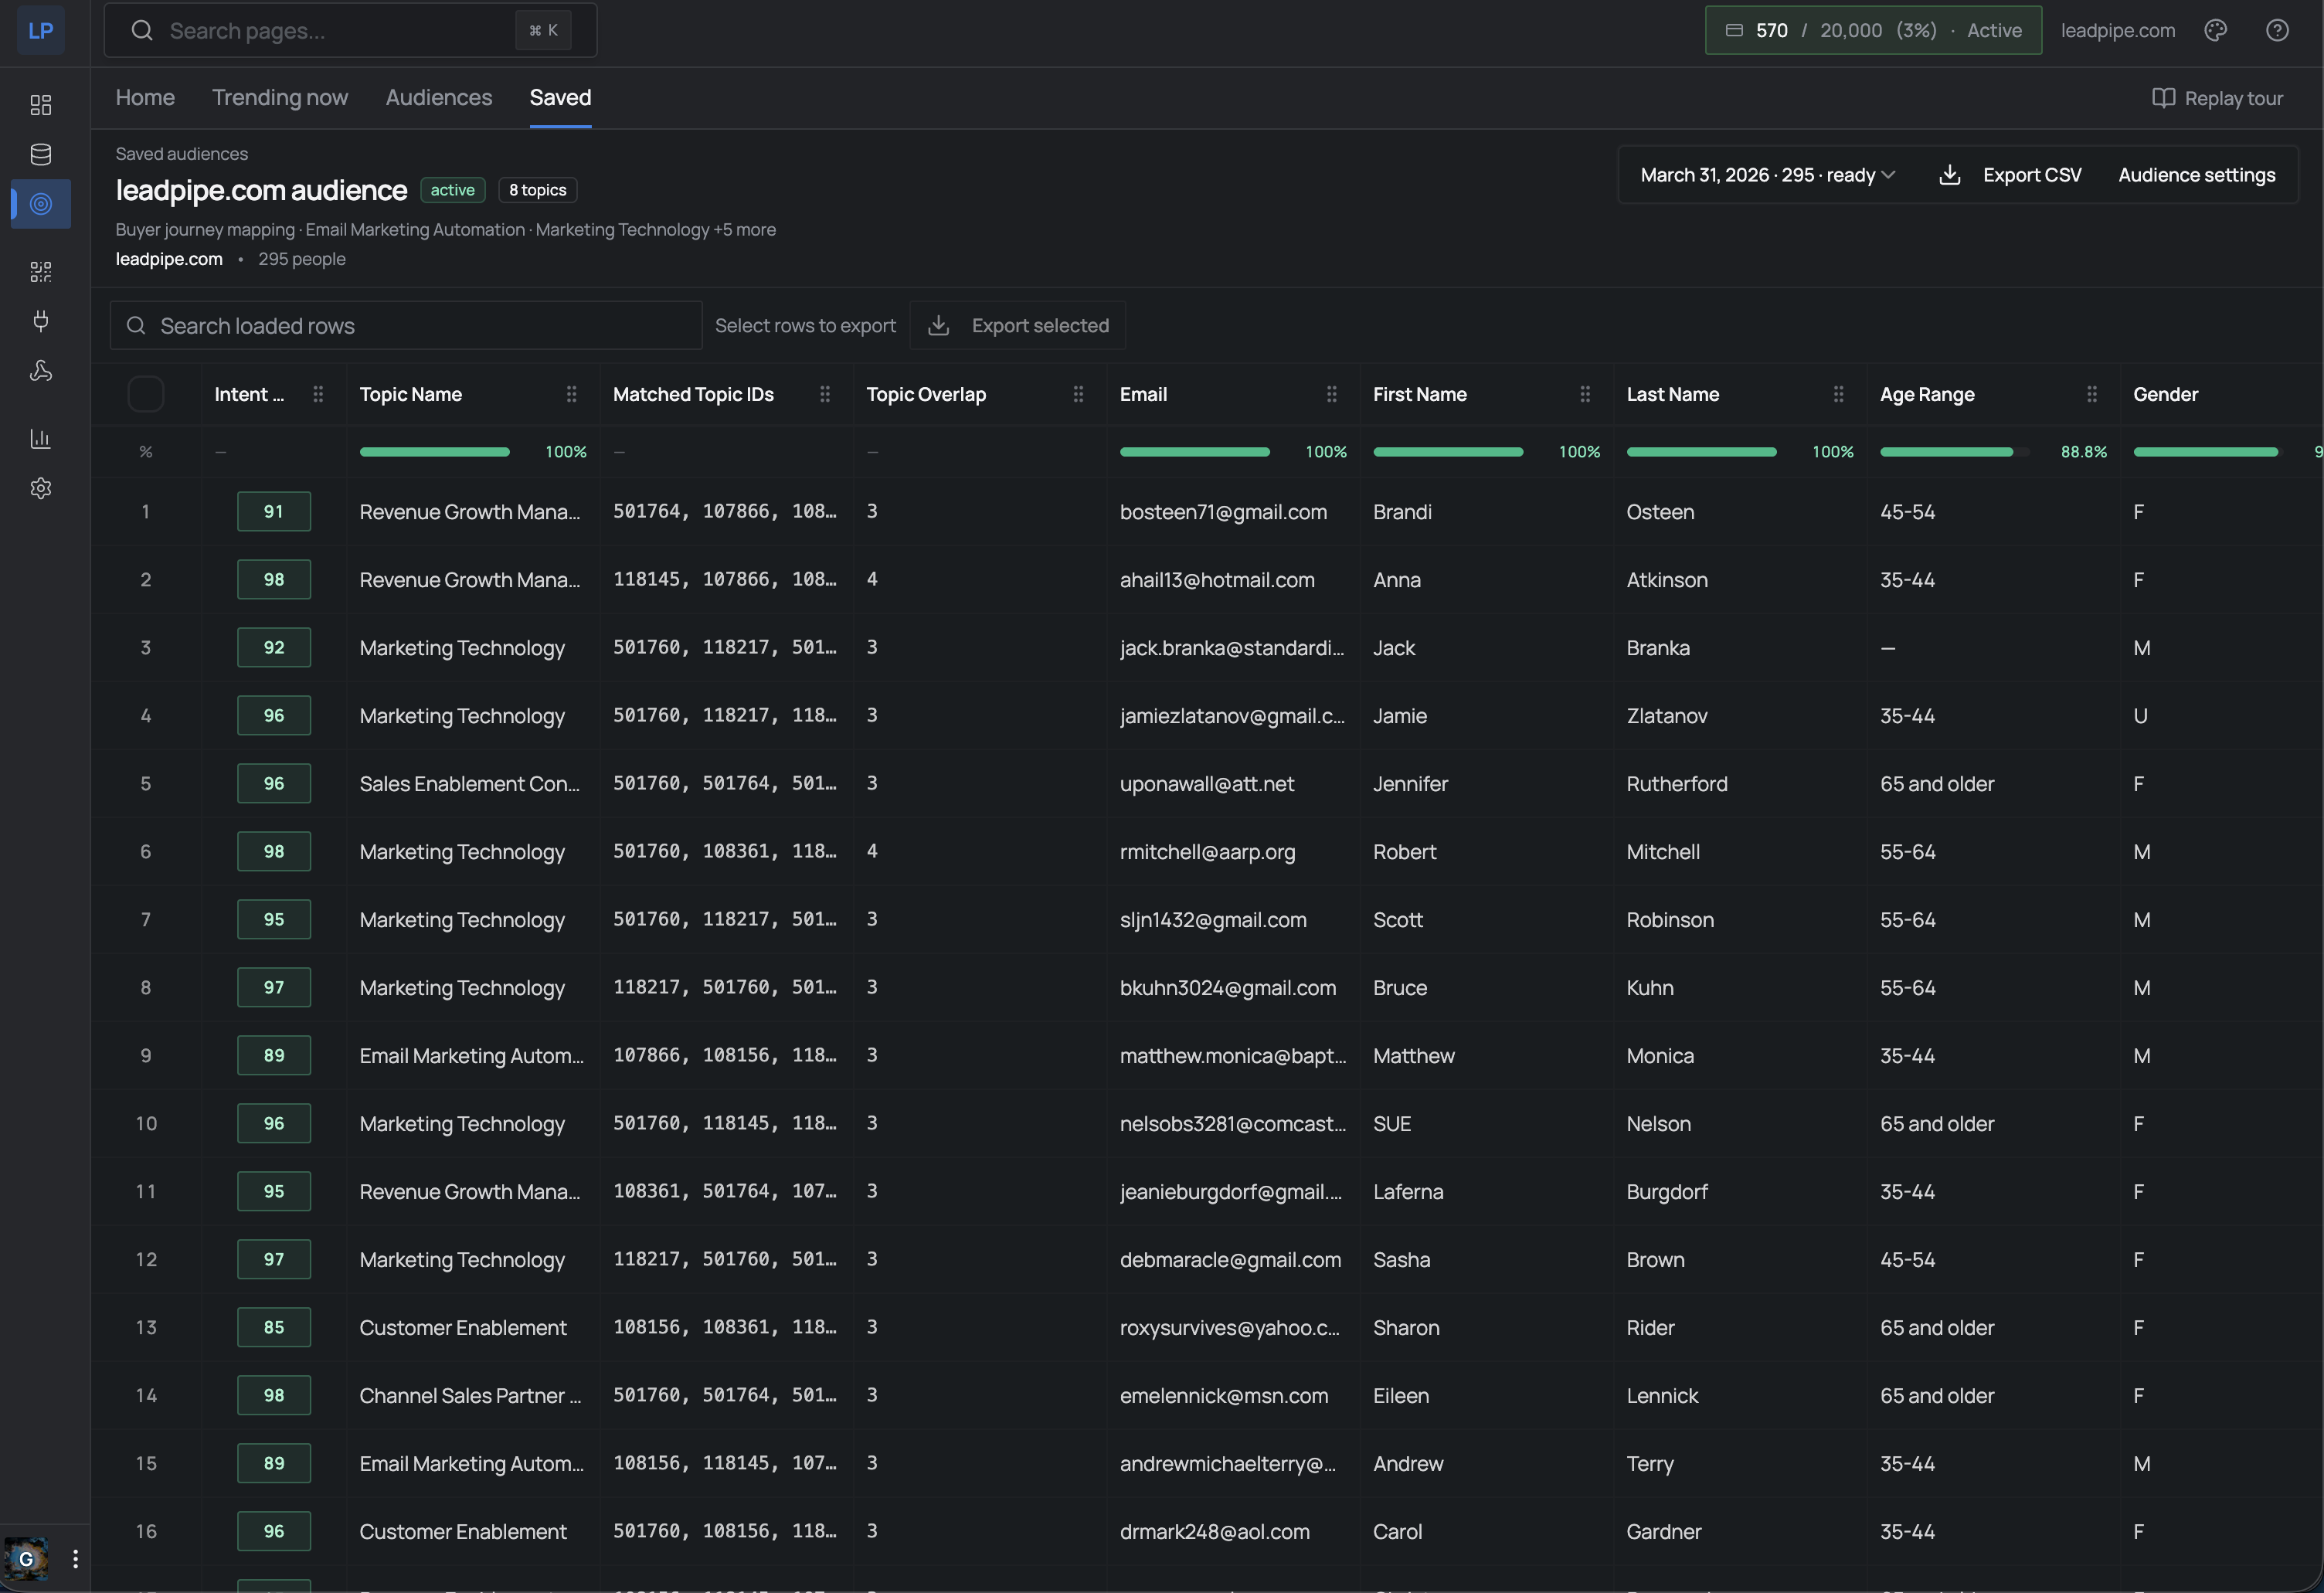2324x1593 pixels.
Task: Select the row checkbox for Brandi Osteen
Action: (146, 511)
